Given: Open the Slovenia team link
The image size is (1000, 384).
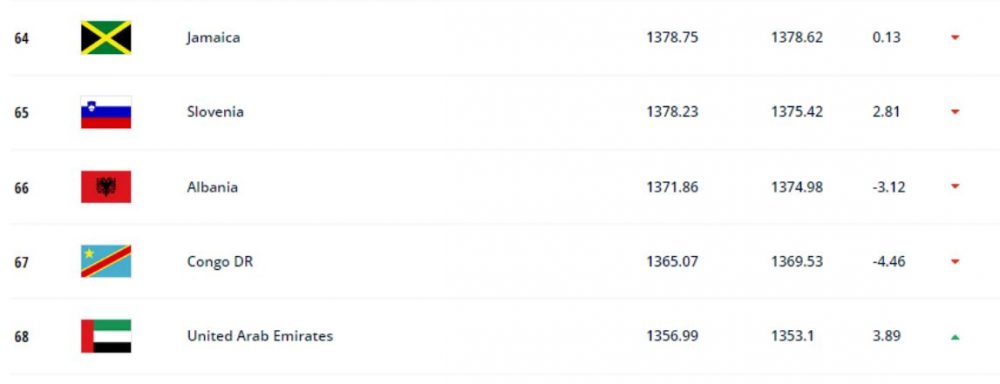Looking at the screenshot, I should tap(215, 112).
